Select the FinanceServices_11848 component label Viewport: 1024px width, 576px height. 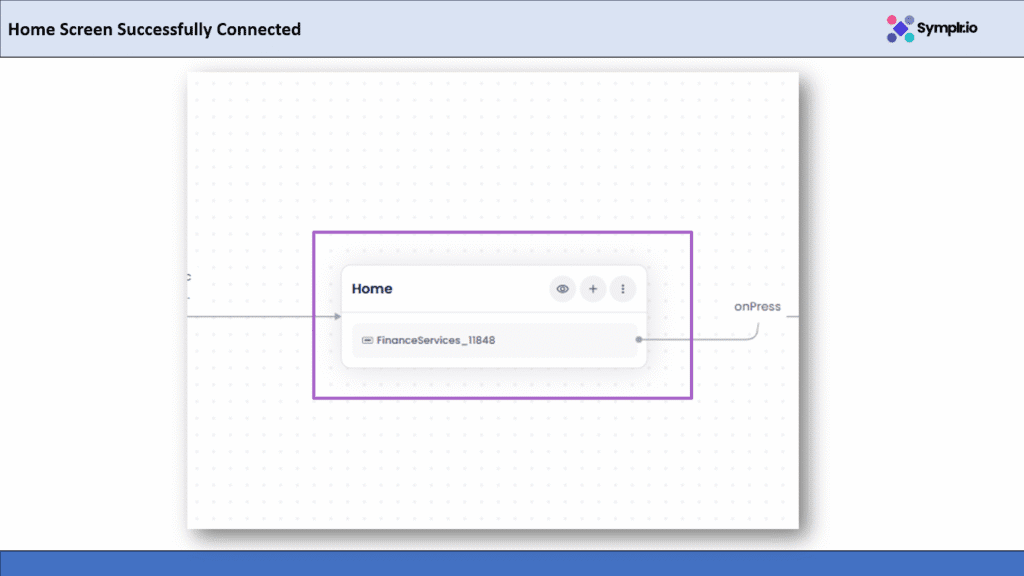pos(435,340)
